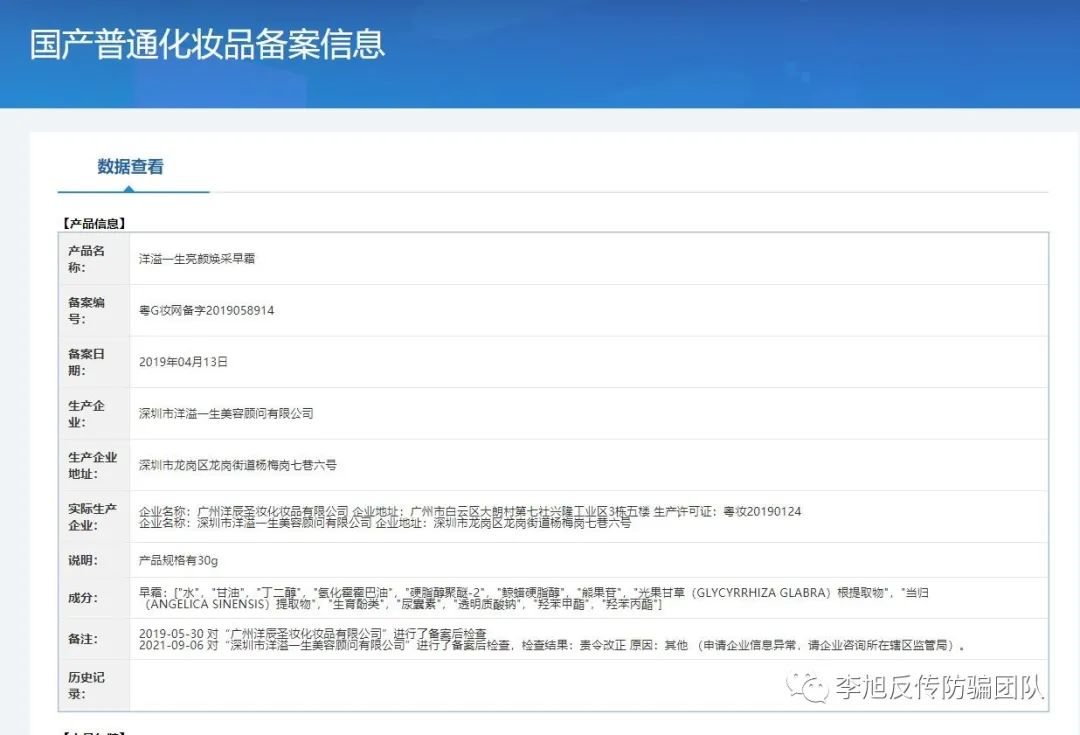This screenshot has width=1080, height=735.
Task: Select the manufacturer 深圳市洋溢一生美容顾问有限公司 value
Action: [226, 413]
